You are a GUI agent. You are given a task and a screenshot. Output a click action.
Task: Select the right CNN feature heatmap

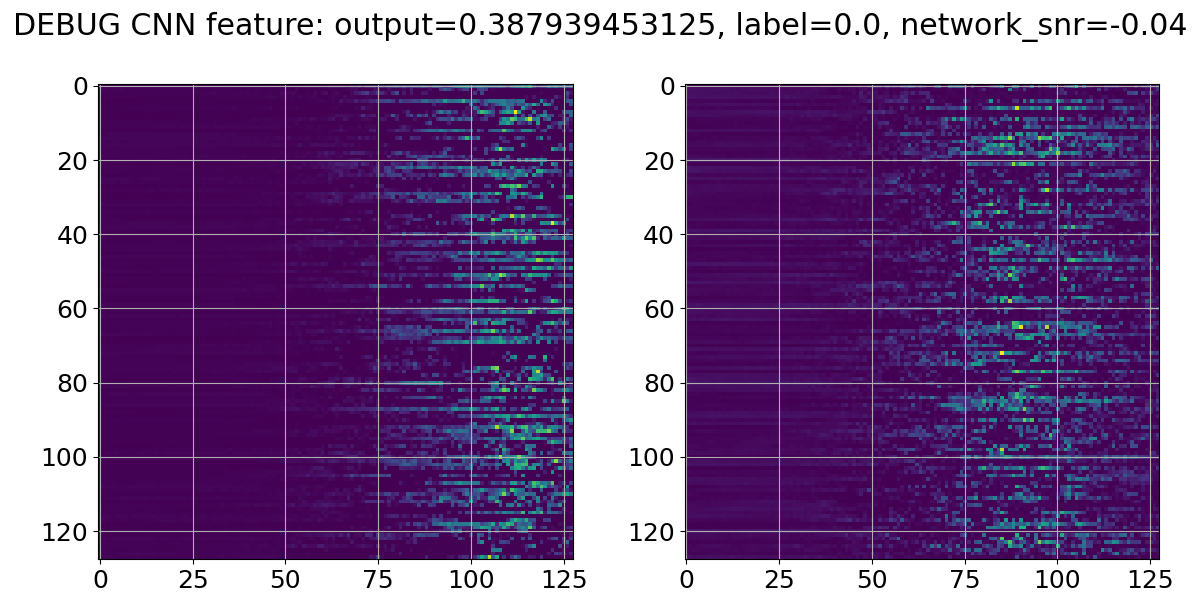click(922, 322)
